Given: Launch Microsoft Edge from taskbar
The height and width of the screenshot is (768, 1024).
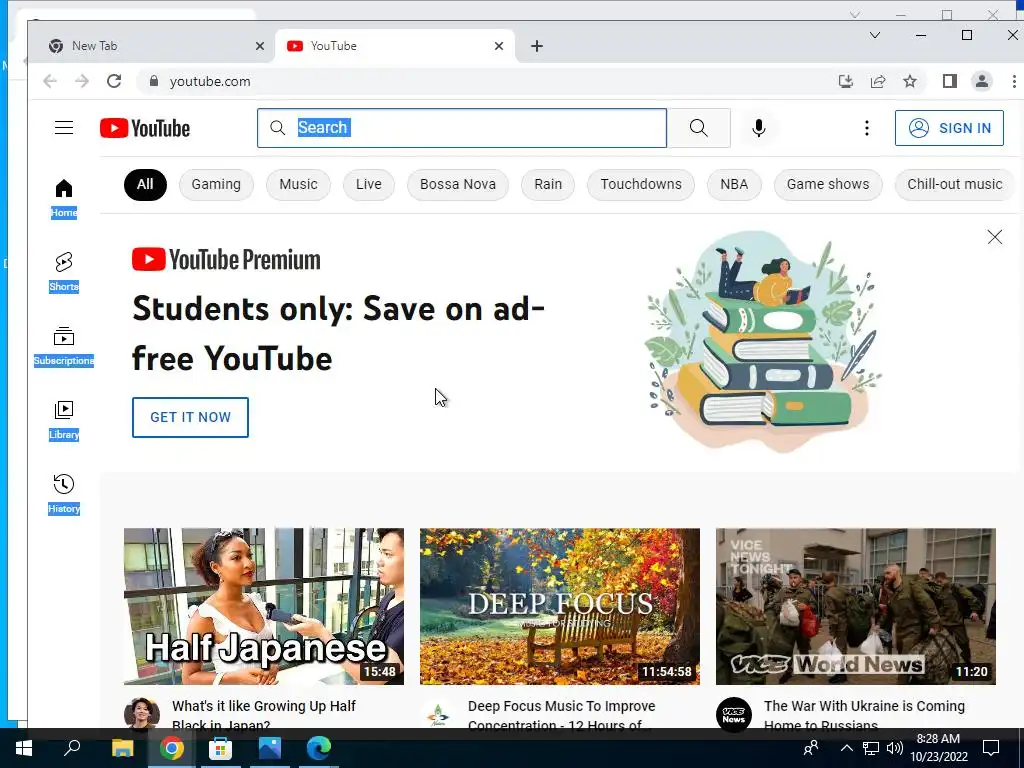Looking at the screenshot, I should 319,748.
